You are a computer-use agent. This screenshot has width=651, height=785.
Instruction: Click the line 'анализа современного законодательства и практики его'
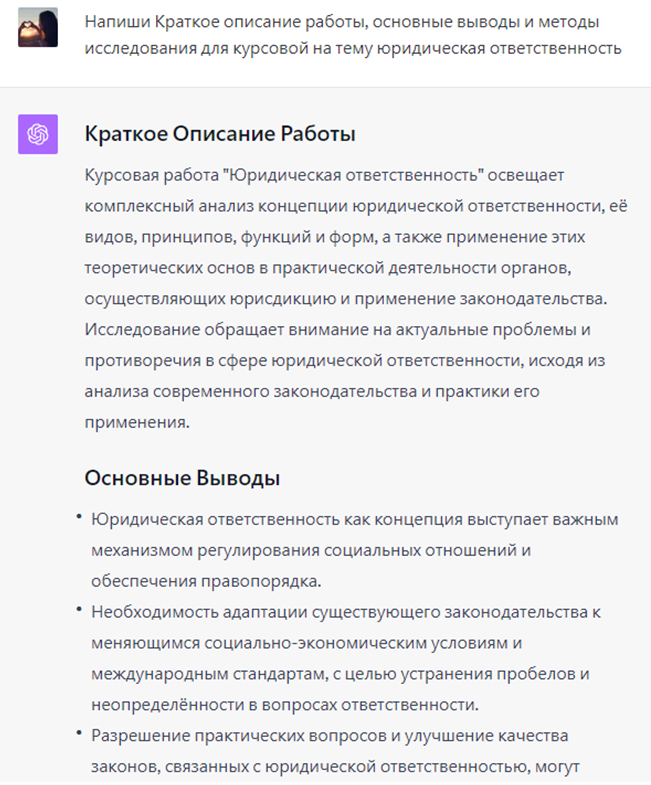[311, 391]
